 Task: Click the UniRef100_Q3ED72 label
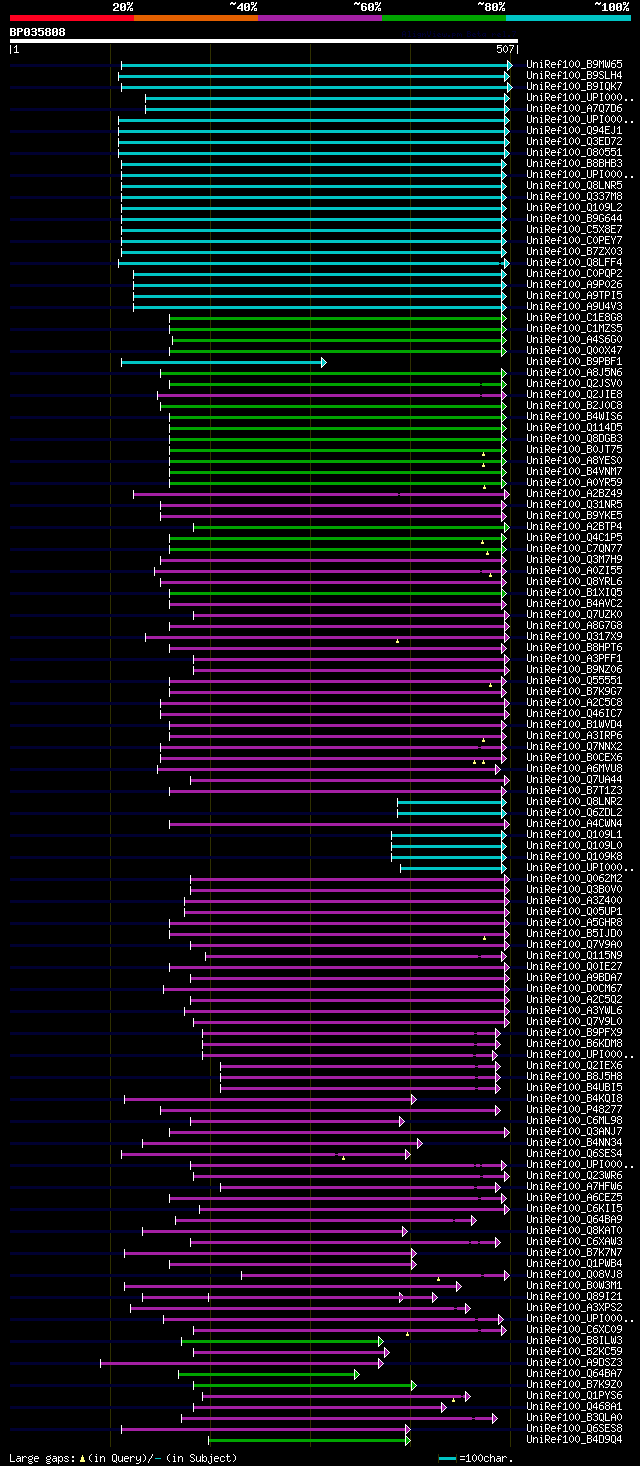tap(574, 141)
